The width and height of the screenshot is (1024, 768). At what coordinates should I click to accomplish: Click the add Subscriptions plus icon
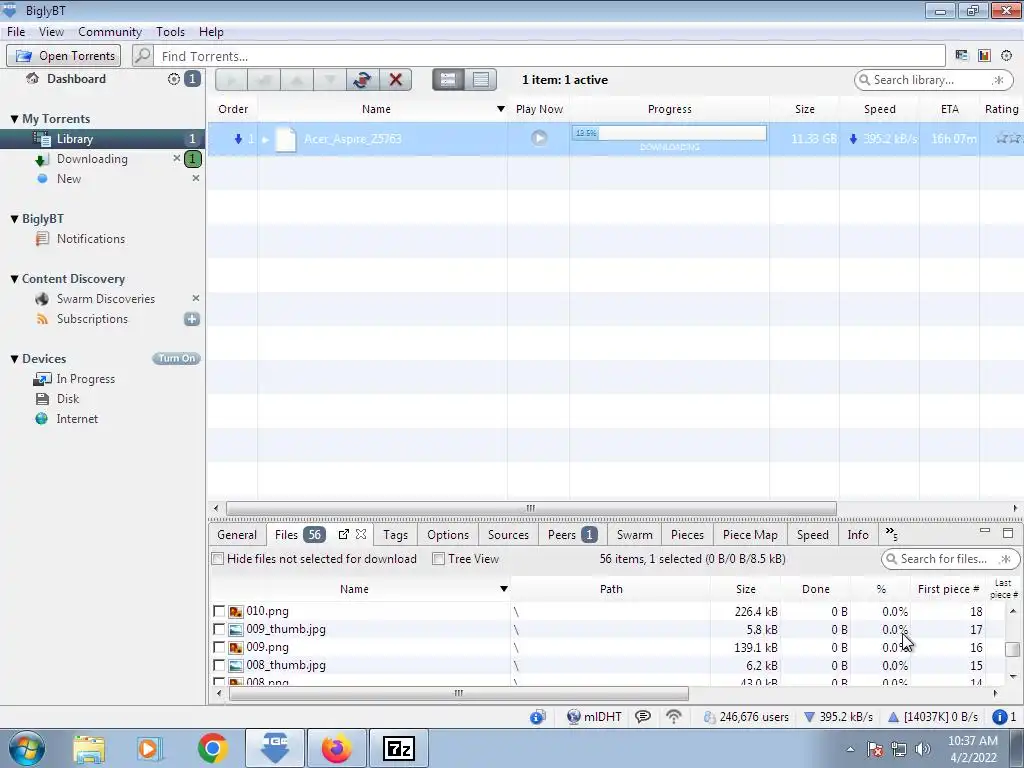click(192, 319)
